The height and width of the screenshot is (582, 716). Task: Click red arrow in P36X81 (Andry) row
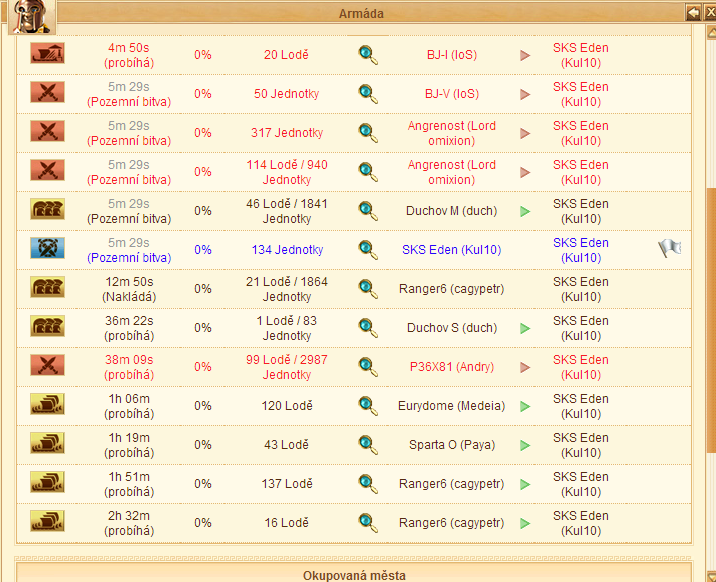(525, 367)
